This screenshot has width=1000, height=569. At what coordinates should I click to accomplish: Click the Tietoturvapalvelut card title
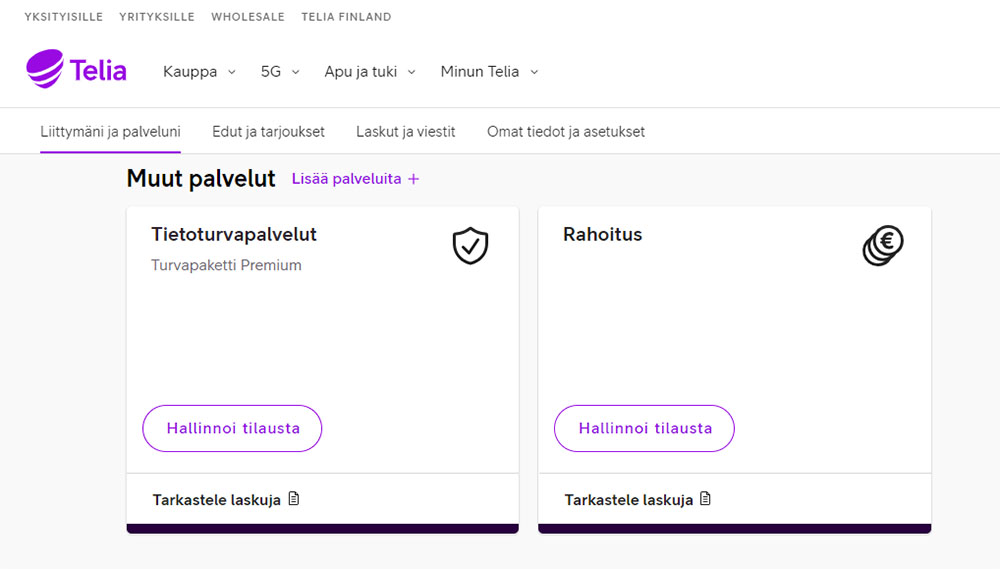[234, 235]
